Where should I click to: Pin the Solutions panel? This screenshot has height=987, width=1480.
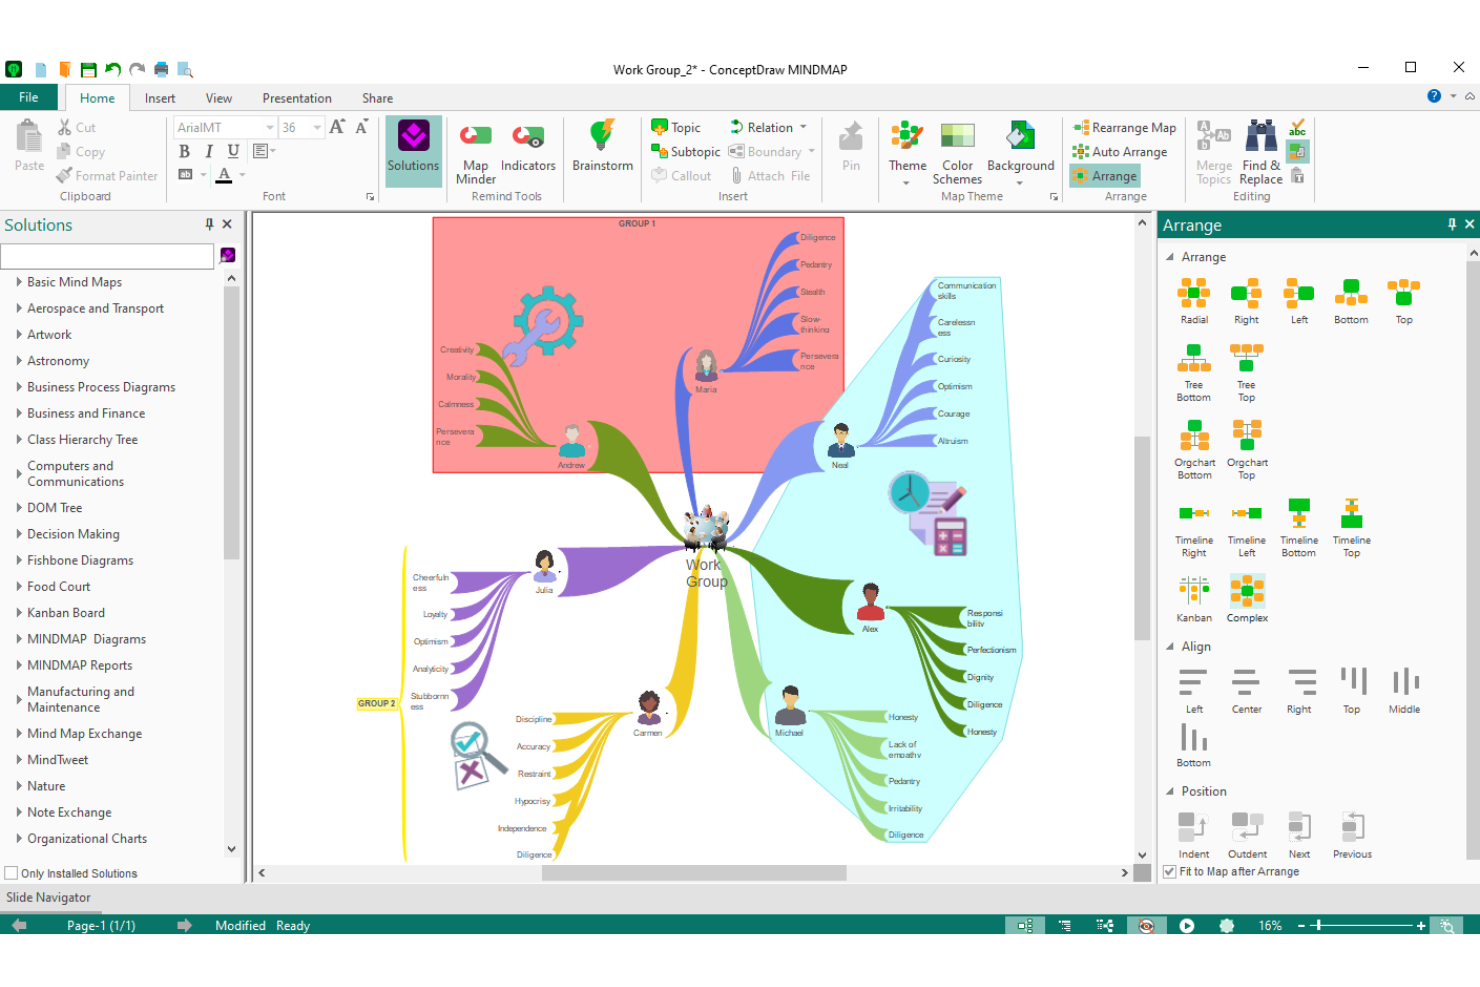[209, 224]
